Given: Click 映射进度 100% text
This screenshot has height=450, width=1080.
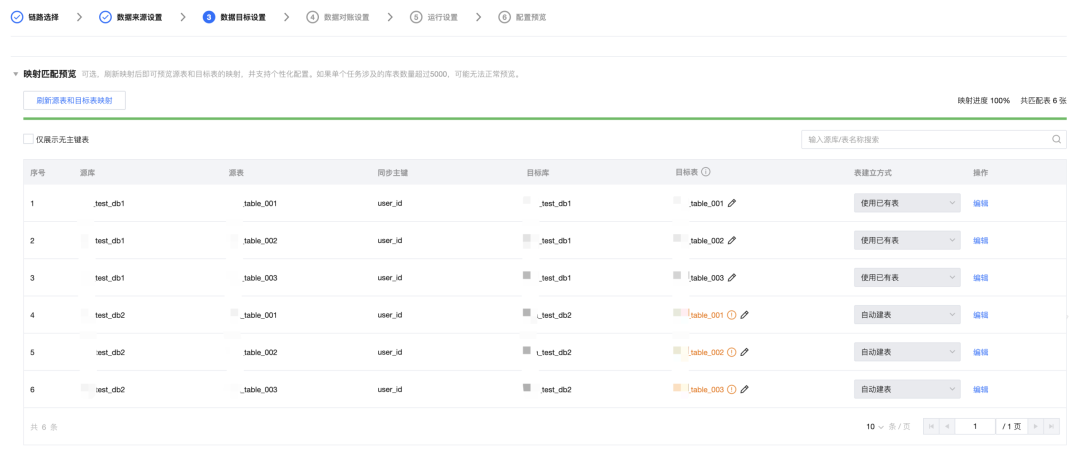Looking at the screenshot, I should (984, 101).
